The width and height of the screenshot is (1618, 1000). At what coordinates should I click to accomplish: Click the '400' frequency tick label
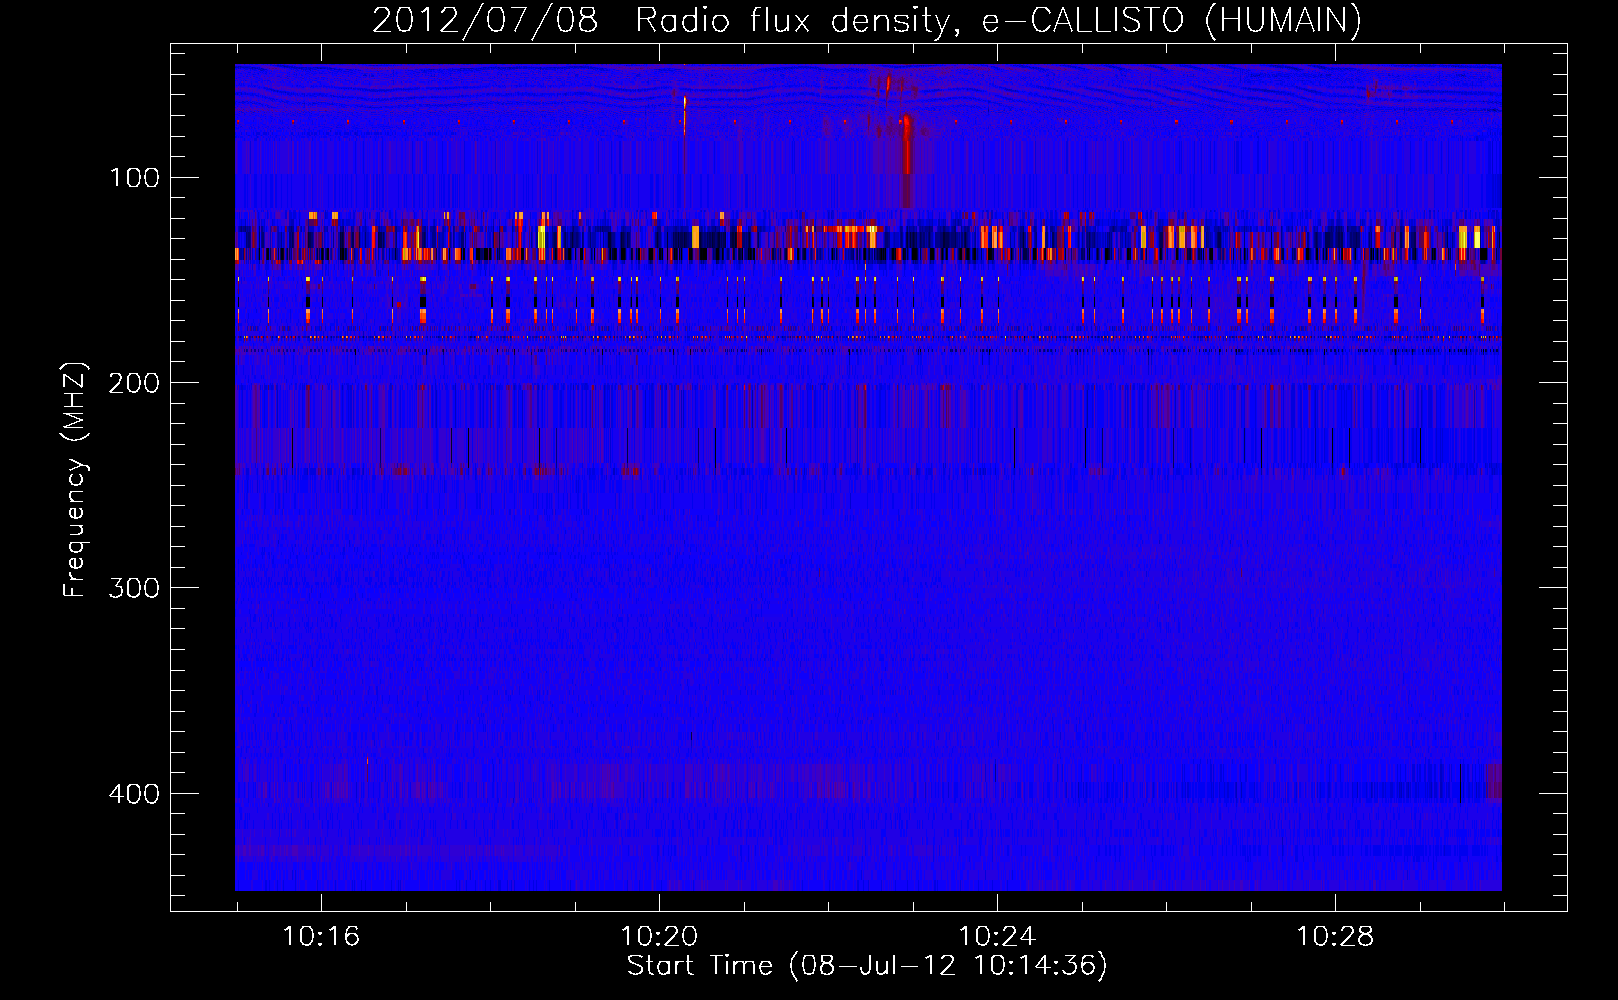coord(135,794)
